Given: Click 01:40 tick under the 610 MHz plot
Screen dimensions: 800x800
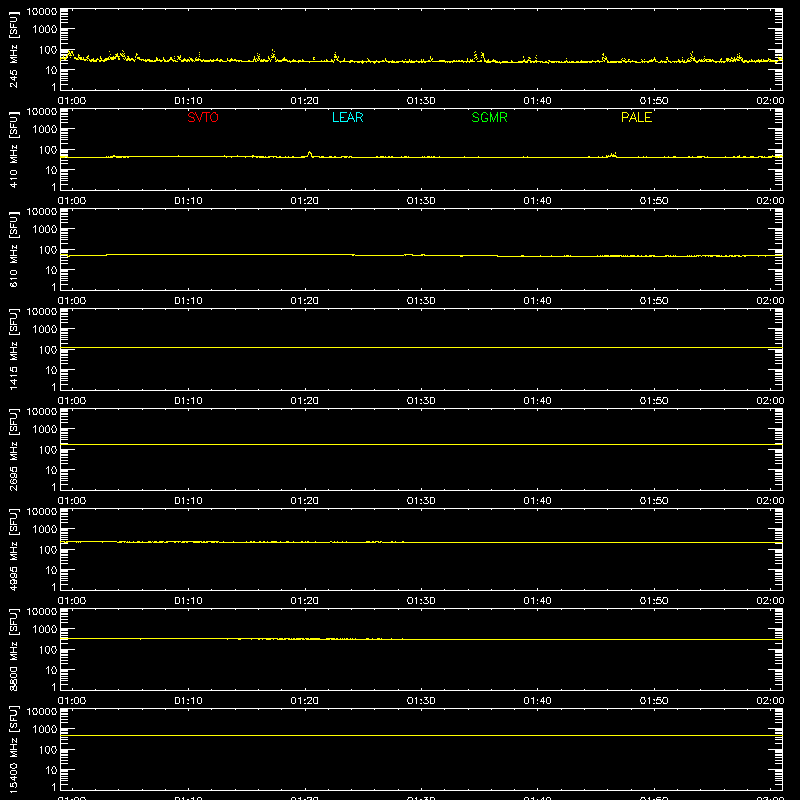Looking at the screenshot, I should tap(537, 301).
